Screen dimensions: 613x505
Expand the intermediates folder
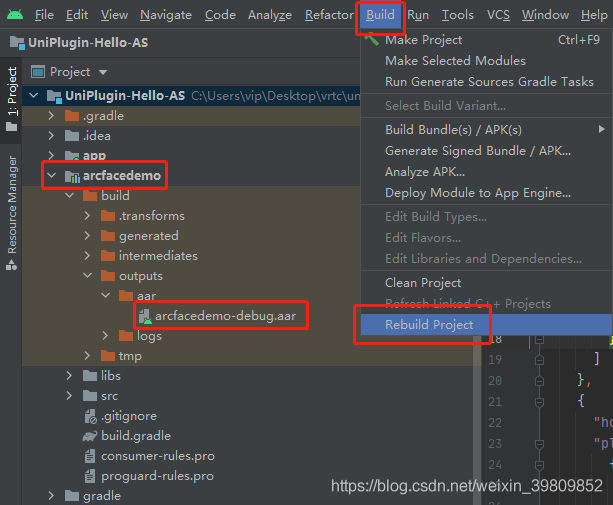click(x=87, y=256)
